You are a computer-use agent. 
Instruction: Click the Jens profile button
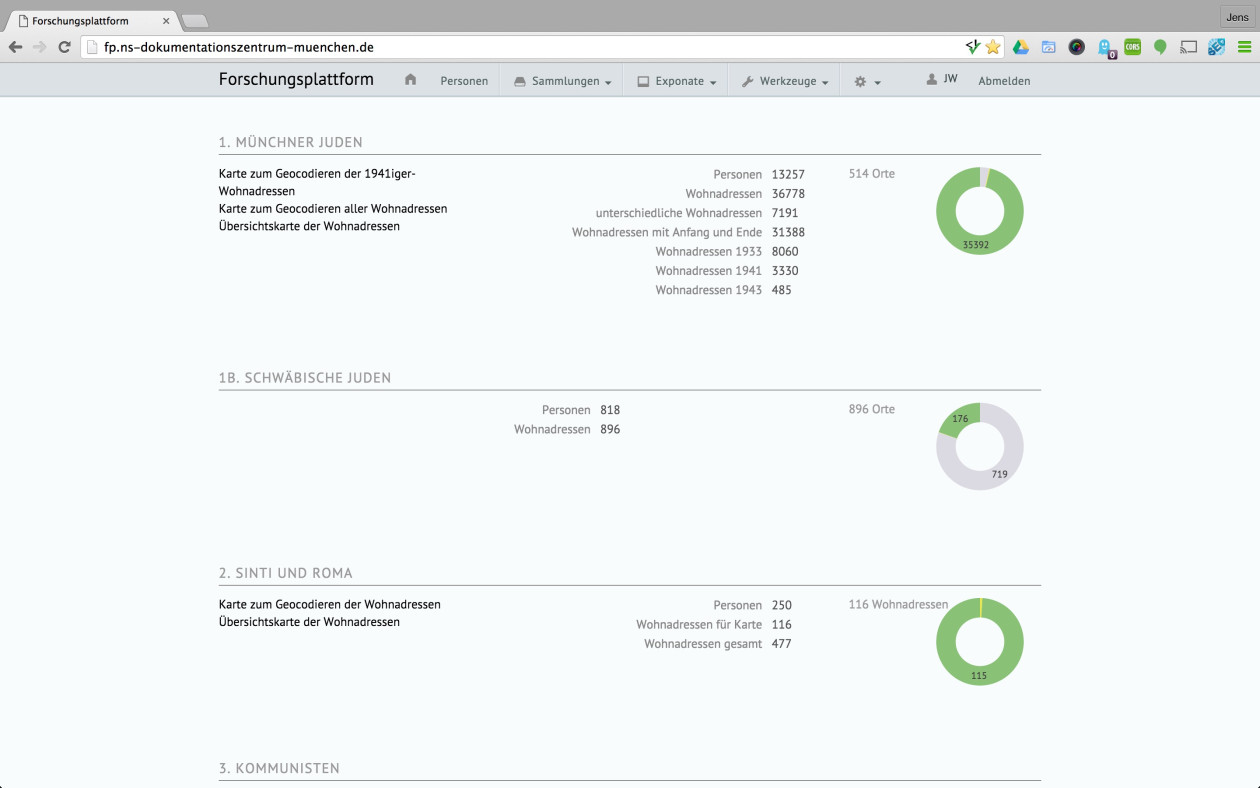(x=1237, y=17)
